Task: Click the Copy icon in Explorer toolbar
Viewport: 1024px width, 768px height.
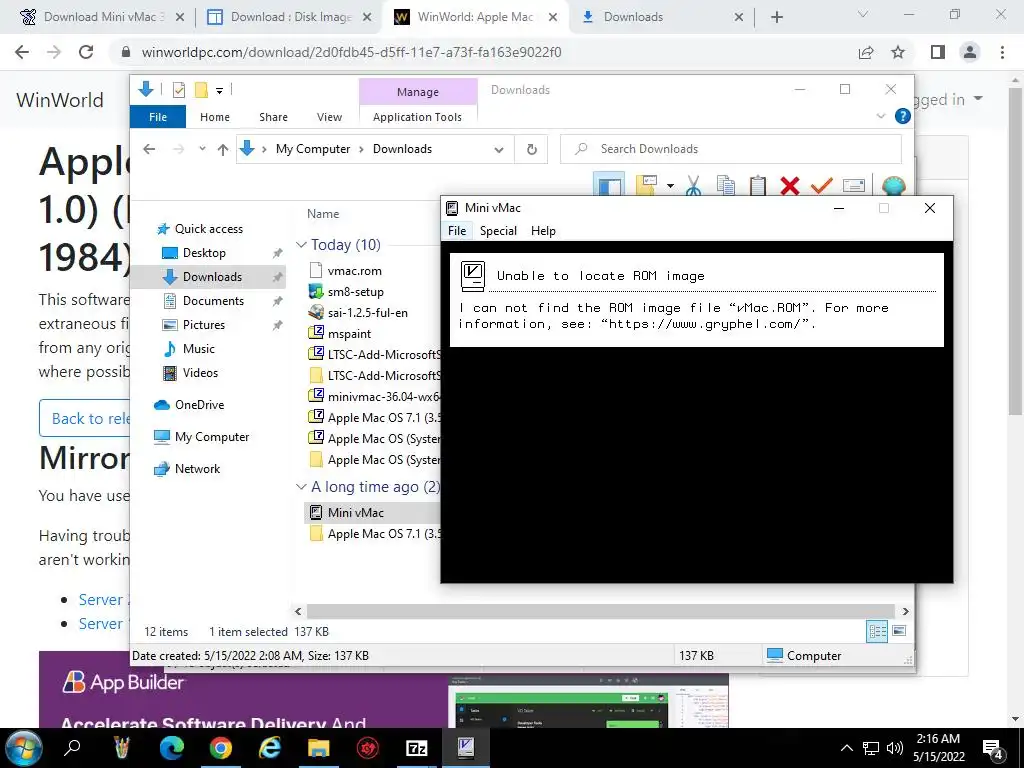Action: point(726,185)
